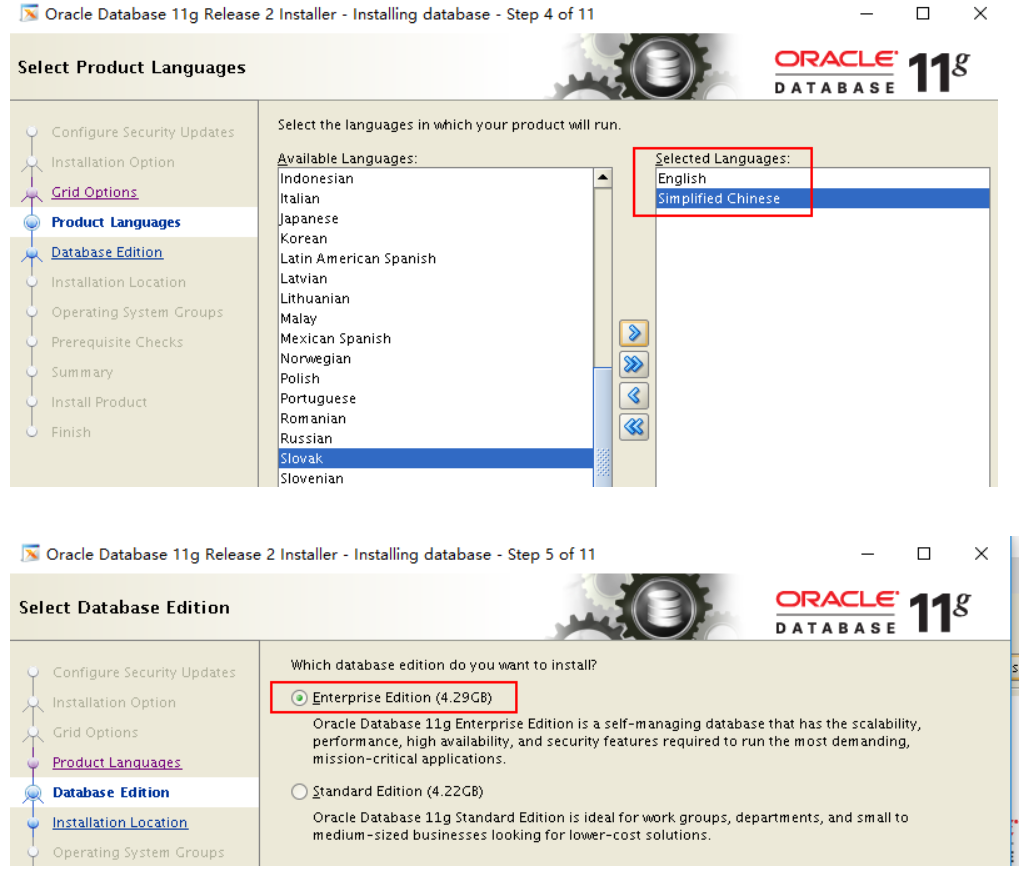
Task: Click the Available Languages scrollbar thumb
Action: click(602, 427)
